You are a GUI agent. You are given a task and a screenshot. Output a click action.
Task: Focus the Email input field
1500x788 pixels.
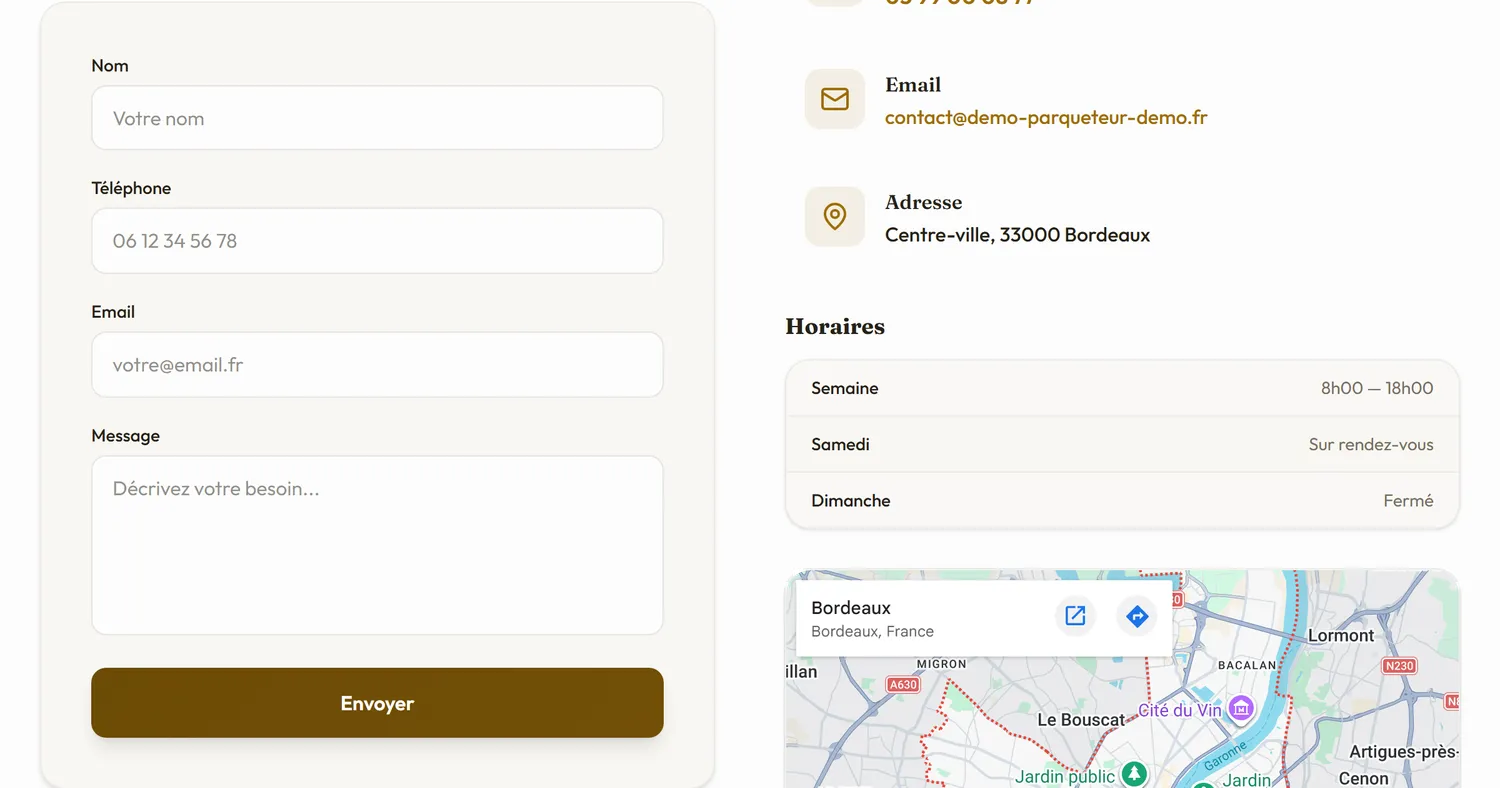[x=377, y=365]
